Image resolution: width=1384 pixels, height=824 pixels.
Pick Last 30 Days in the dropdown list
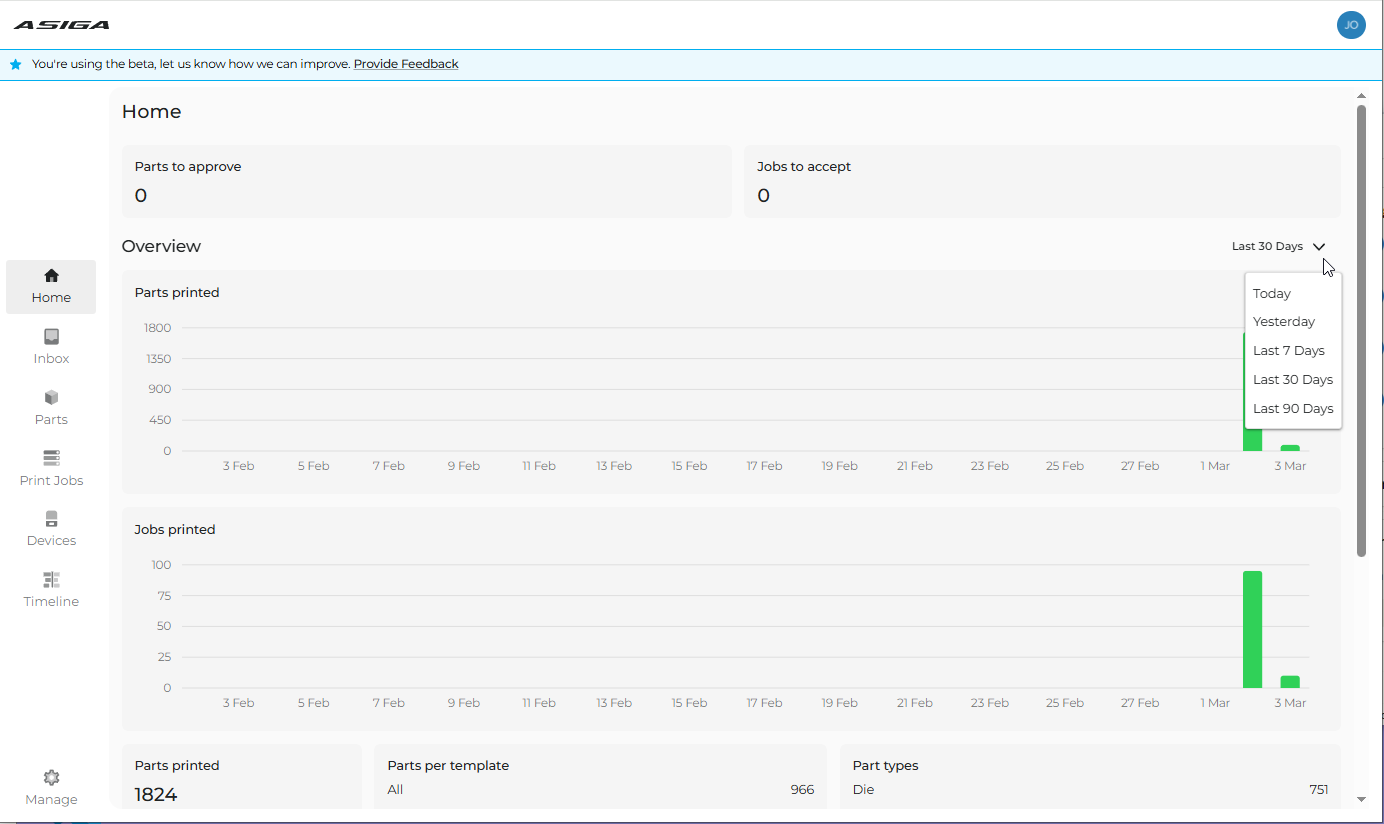(x=1293, y=380)
